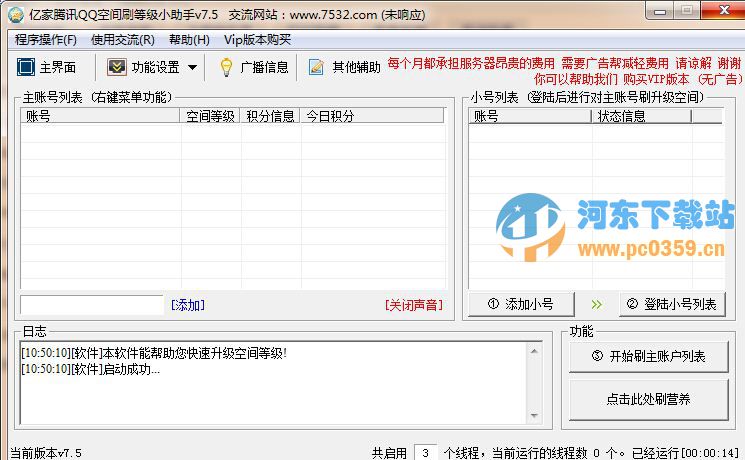Click the [关闭声音] link
This screenshot has height=460, width=745.
(414, 305)
